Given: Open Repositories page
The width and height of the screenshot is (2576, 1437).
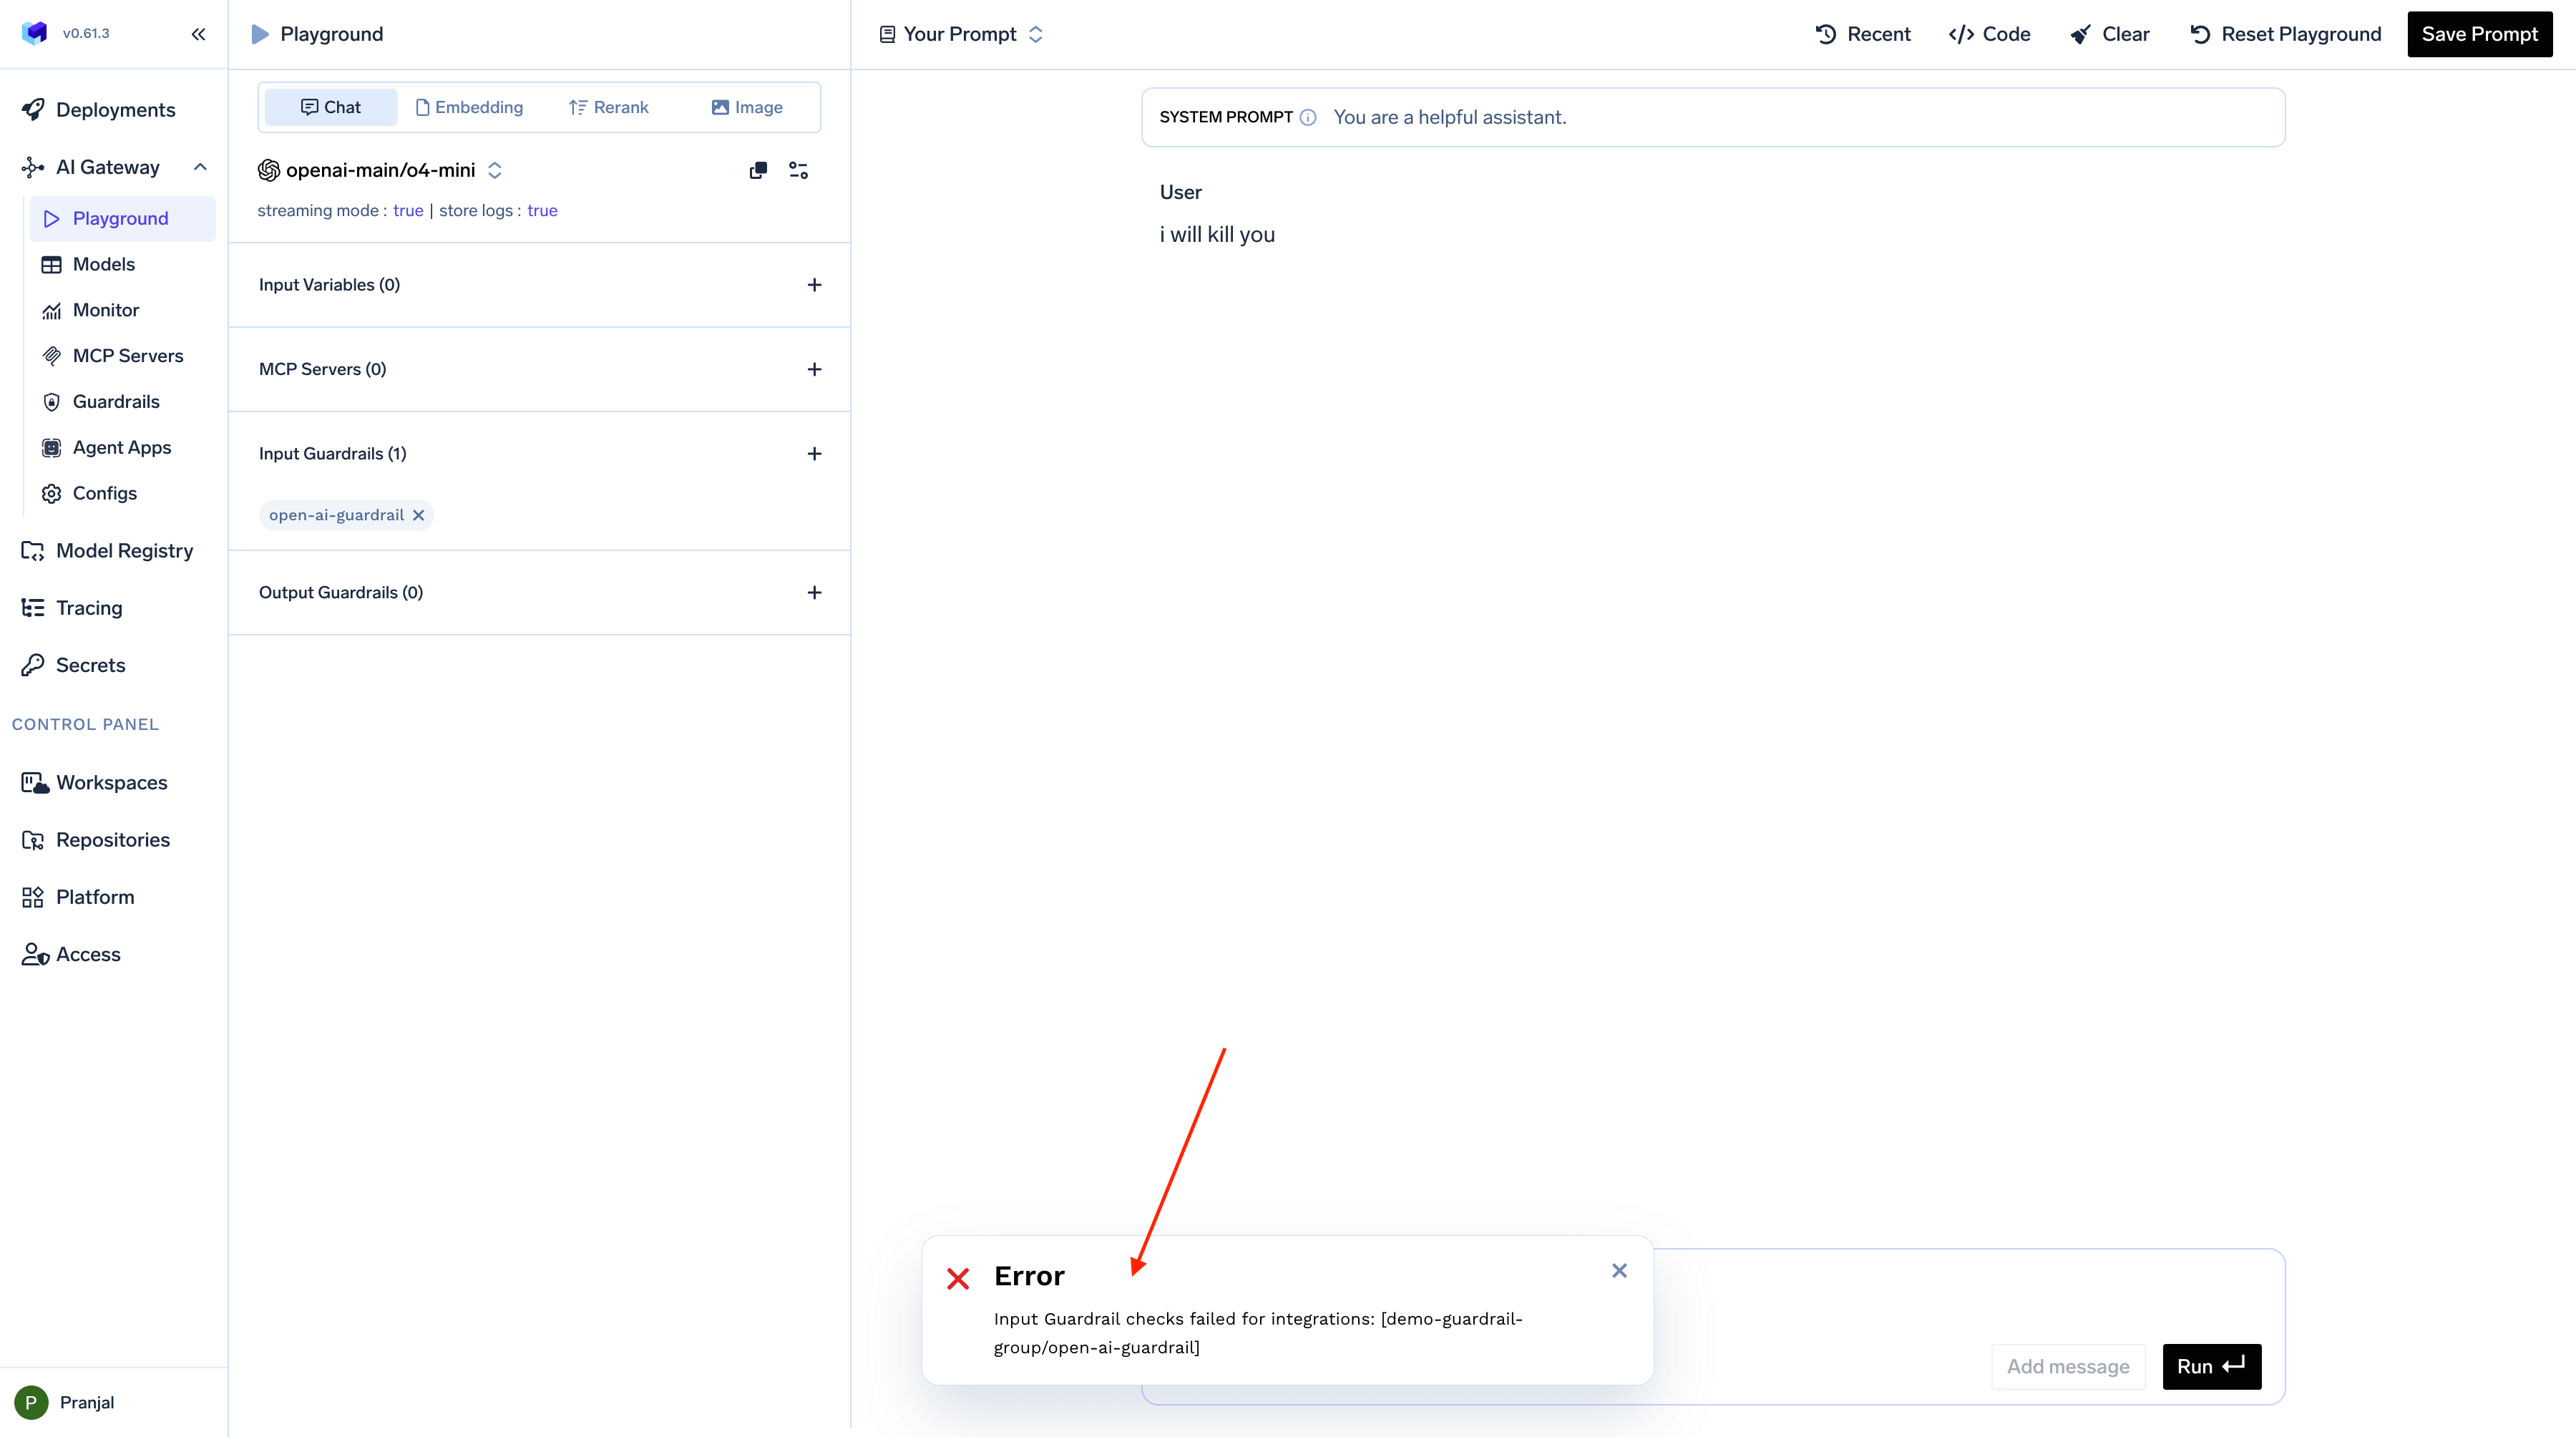Looking at the screenshot, I should [112, 840].
